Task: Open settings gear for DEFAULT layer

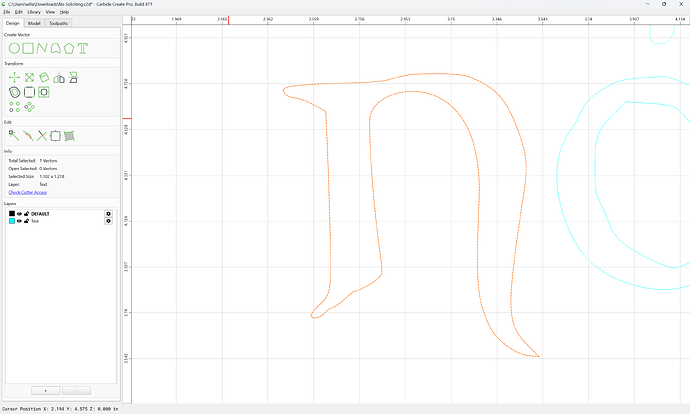Action: pos(108,214)
